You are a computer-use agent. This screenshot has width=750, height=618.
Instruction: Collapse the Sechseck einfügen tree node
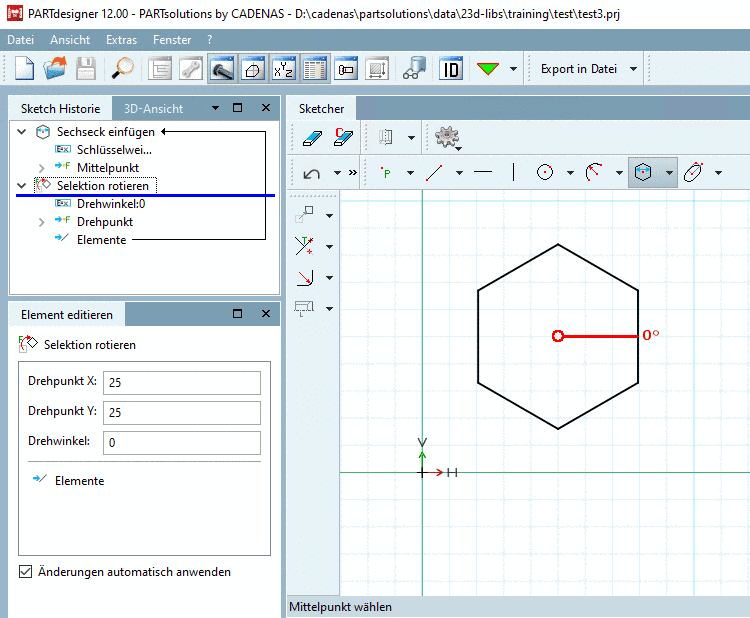[x=22, y=131]
